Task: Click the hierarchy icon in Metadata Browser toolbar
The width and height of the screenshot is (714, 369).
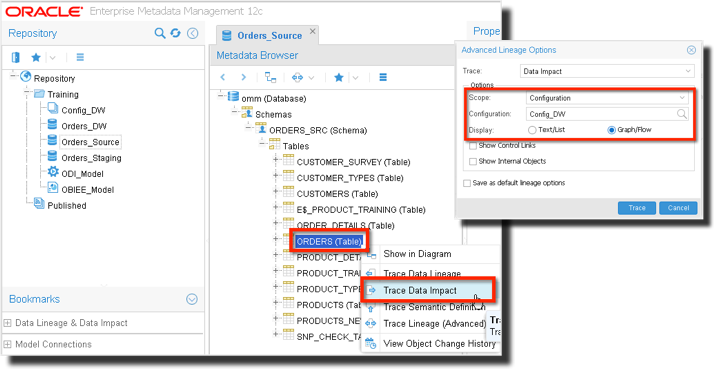Action: pyautogui.click(x=270, y=77)
